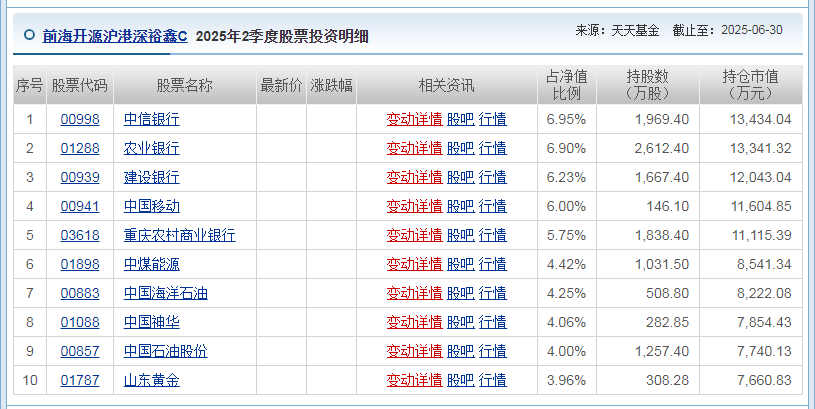The height and width of the screenshot is (409, 815).
Task: Click the circle bullet icon beside fund title
Action: tap(30, 35)
